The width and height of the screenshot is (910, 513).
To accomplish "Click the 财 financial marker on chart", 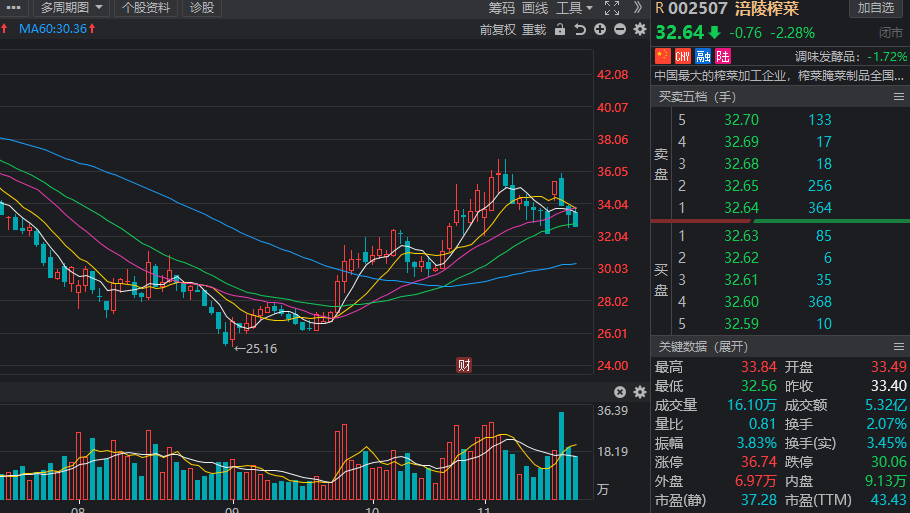I will pyautogui.click(x=464, y=365).
